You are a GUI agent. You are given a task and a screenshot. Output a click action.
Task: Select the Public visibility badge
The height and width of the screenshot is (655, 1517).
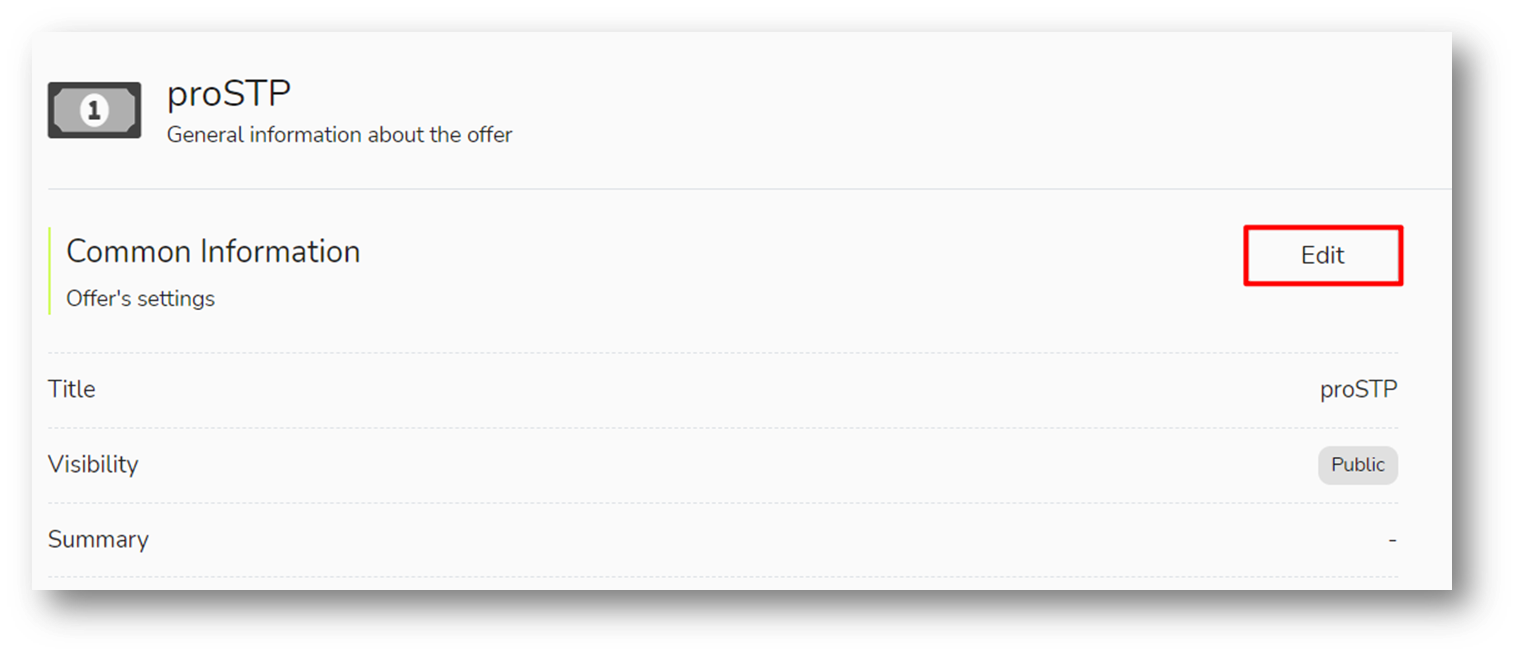(1357, 465)
